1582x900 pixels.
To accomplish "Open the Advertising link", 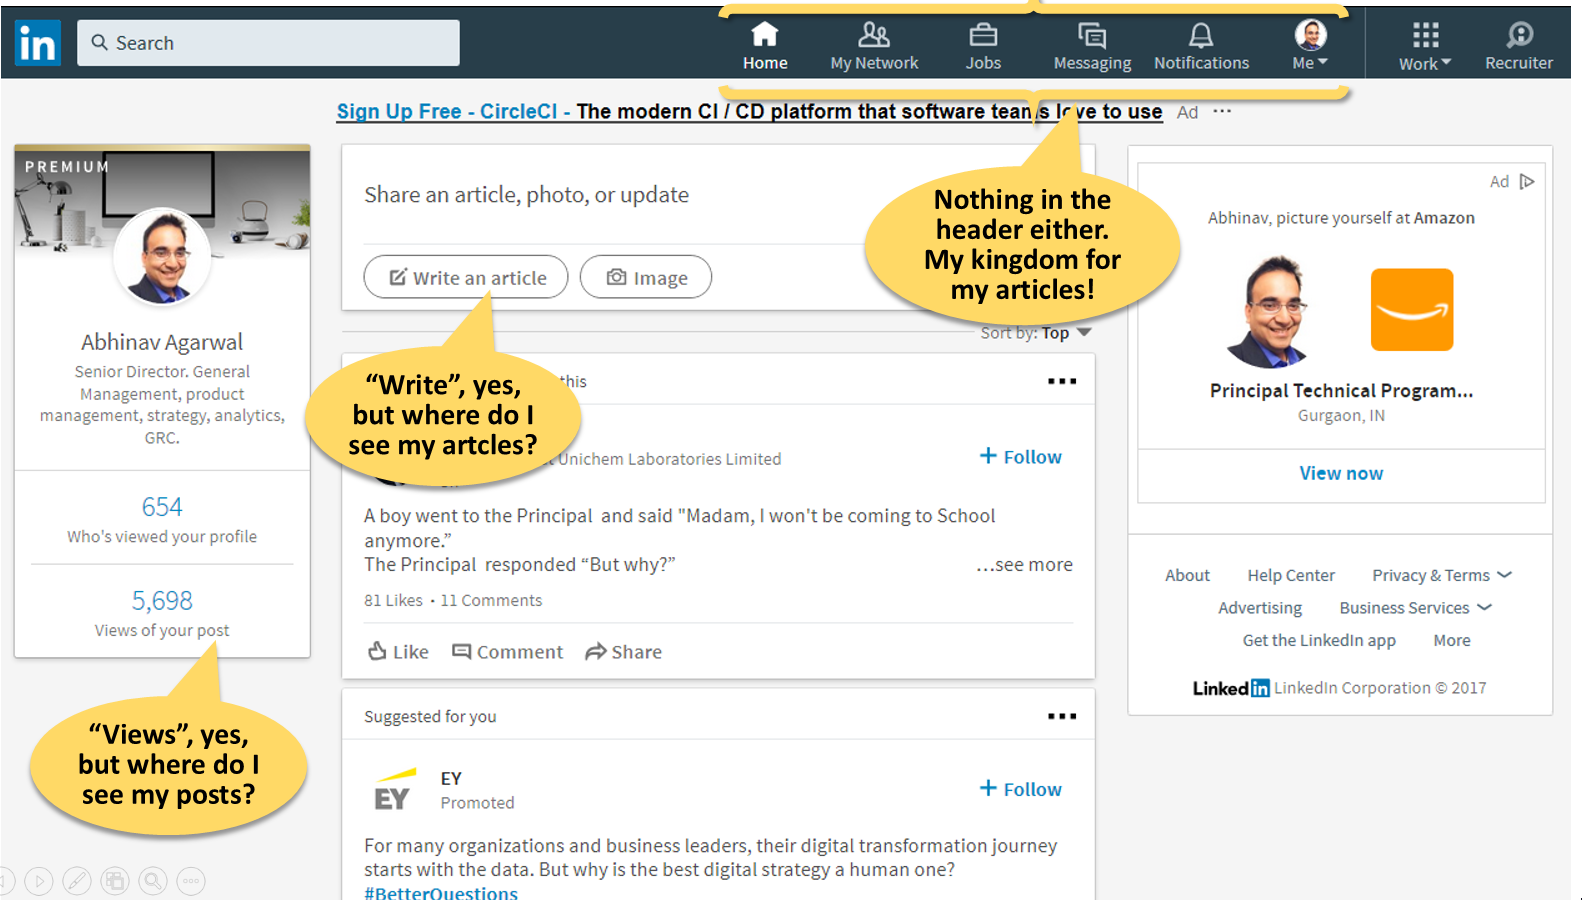I will 1260,607.
